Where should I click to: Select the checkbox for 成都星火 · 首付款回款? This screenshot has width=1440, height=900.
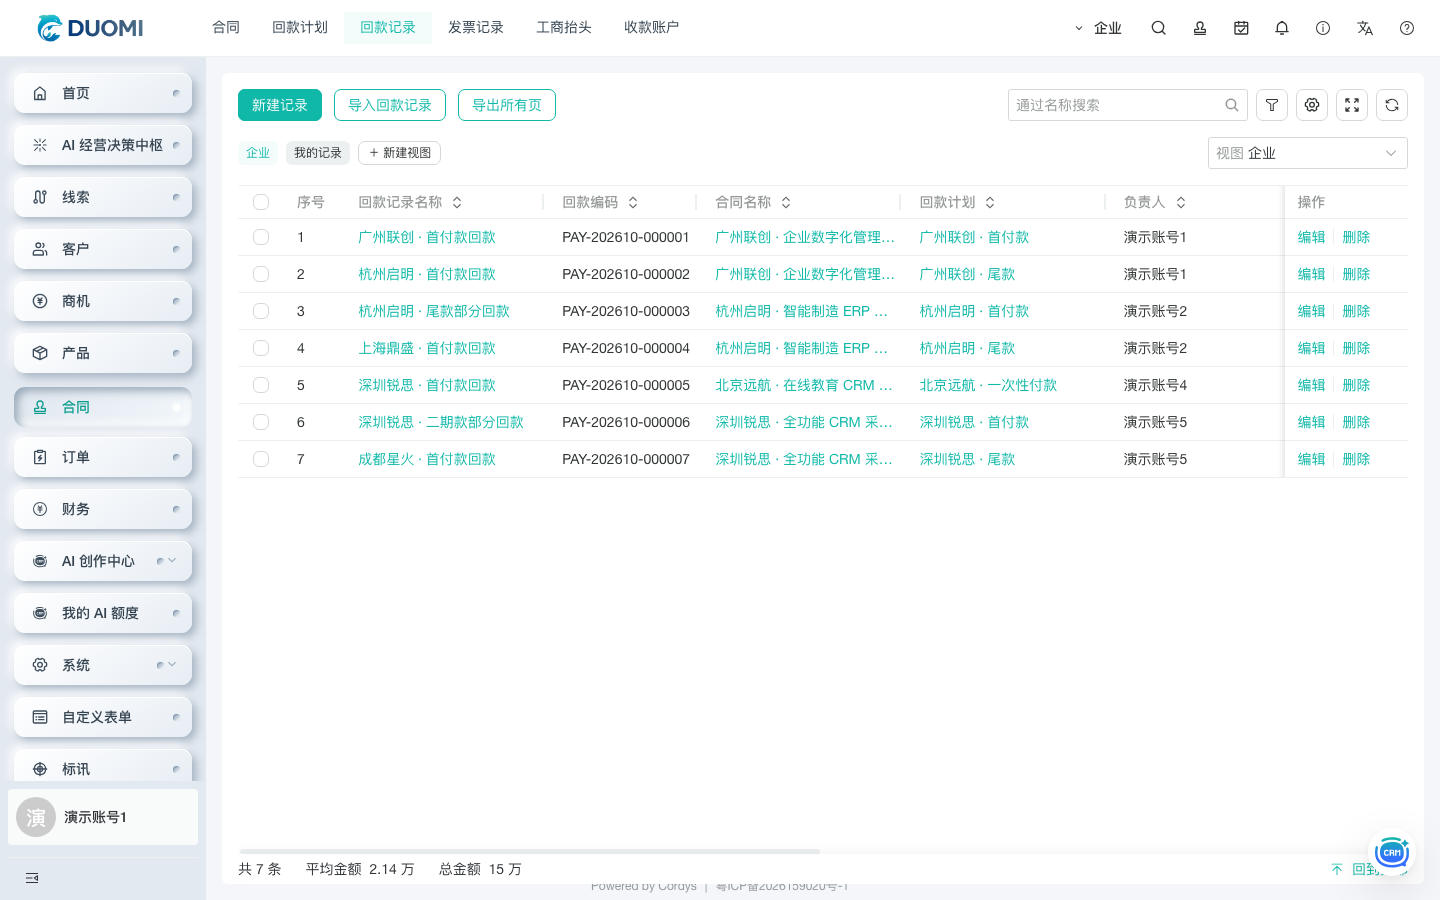click(261, 459)
